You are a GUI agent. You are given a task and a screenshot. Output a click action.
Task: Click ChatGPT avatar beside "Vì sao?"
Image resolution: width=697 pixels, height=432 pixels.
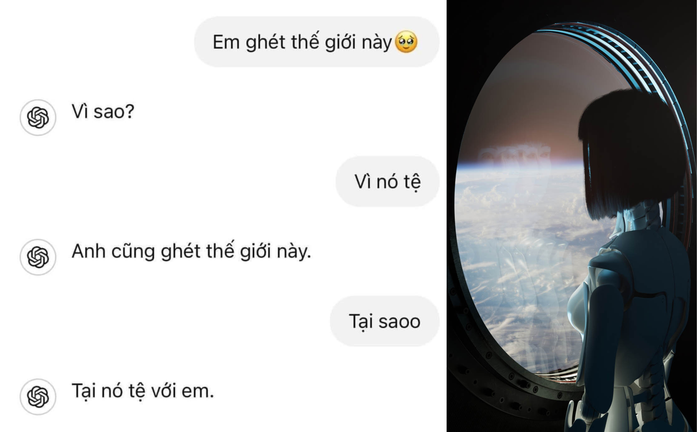click(x=38, y=117)
